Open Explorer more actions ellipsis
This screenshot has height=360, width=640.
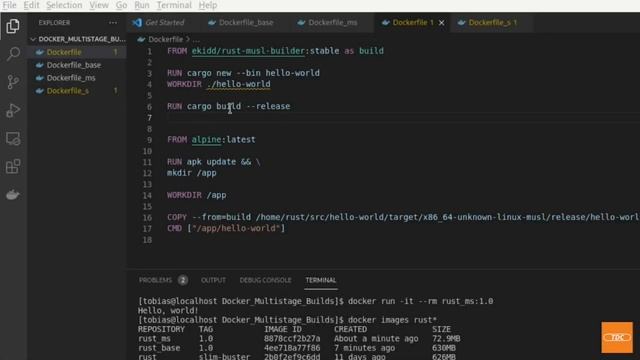pos(113,23)
